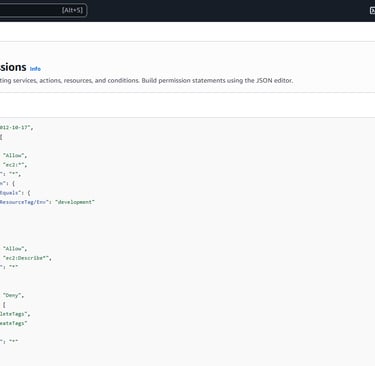Click the DeleteTags action line

click(15, 314)
